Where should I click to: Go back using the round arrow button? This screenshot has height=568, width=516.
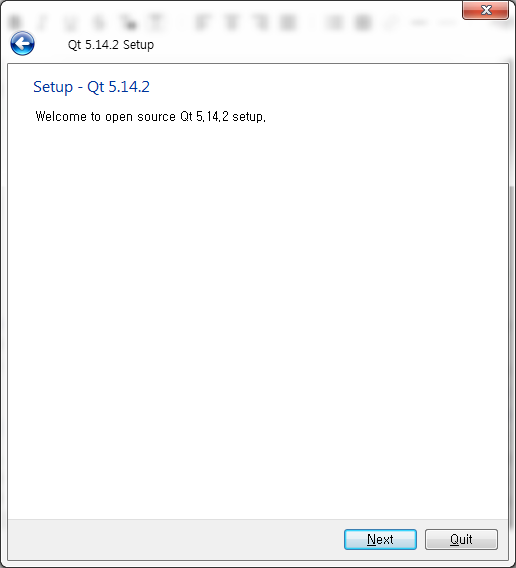pos(22,43)
